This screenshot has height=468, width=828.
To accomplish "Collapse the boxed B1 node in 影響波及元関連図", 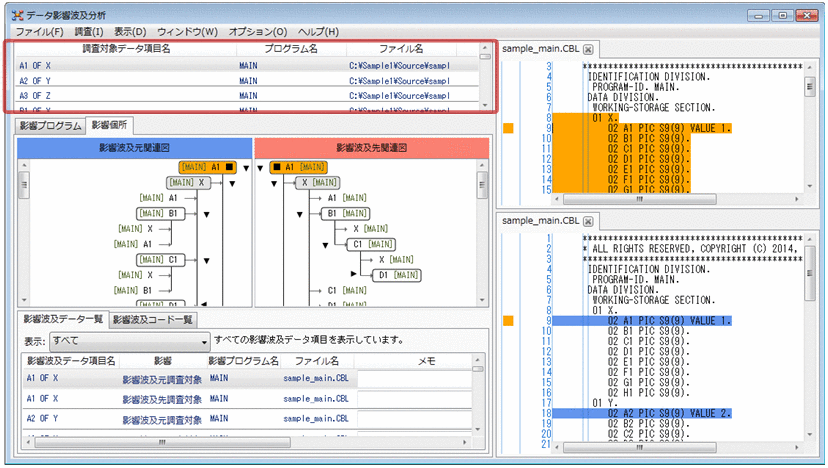I will click(206, 214).
